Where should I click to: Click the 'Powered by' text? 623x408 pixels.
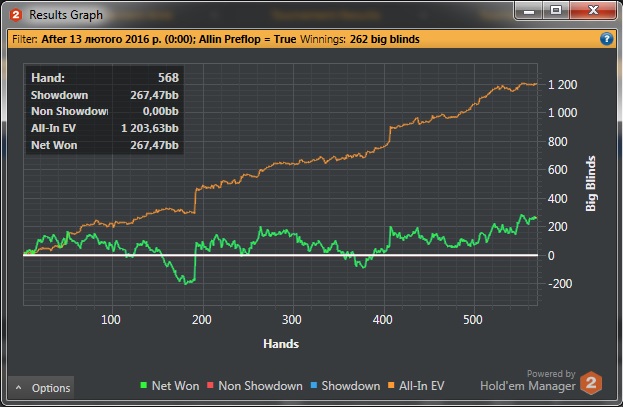click(551, 374)
